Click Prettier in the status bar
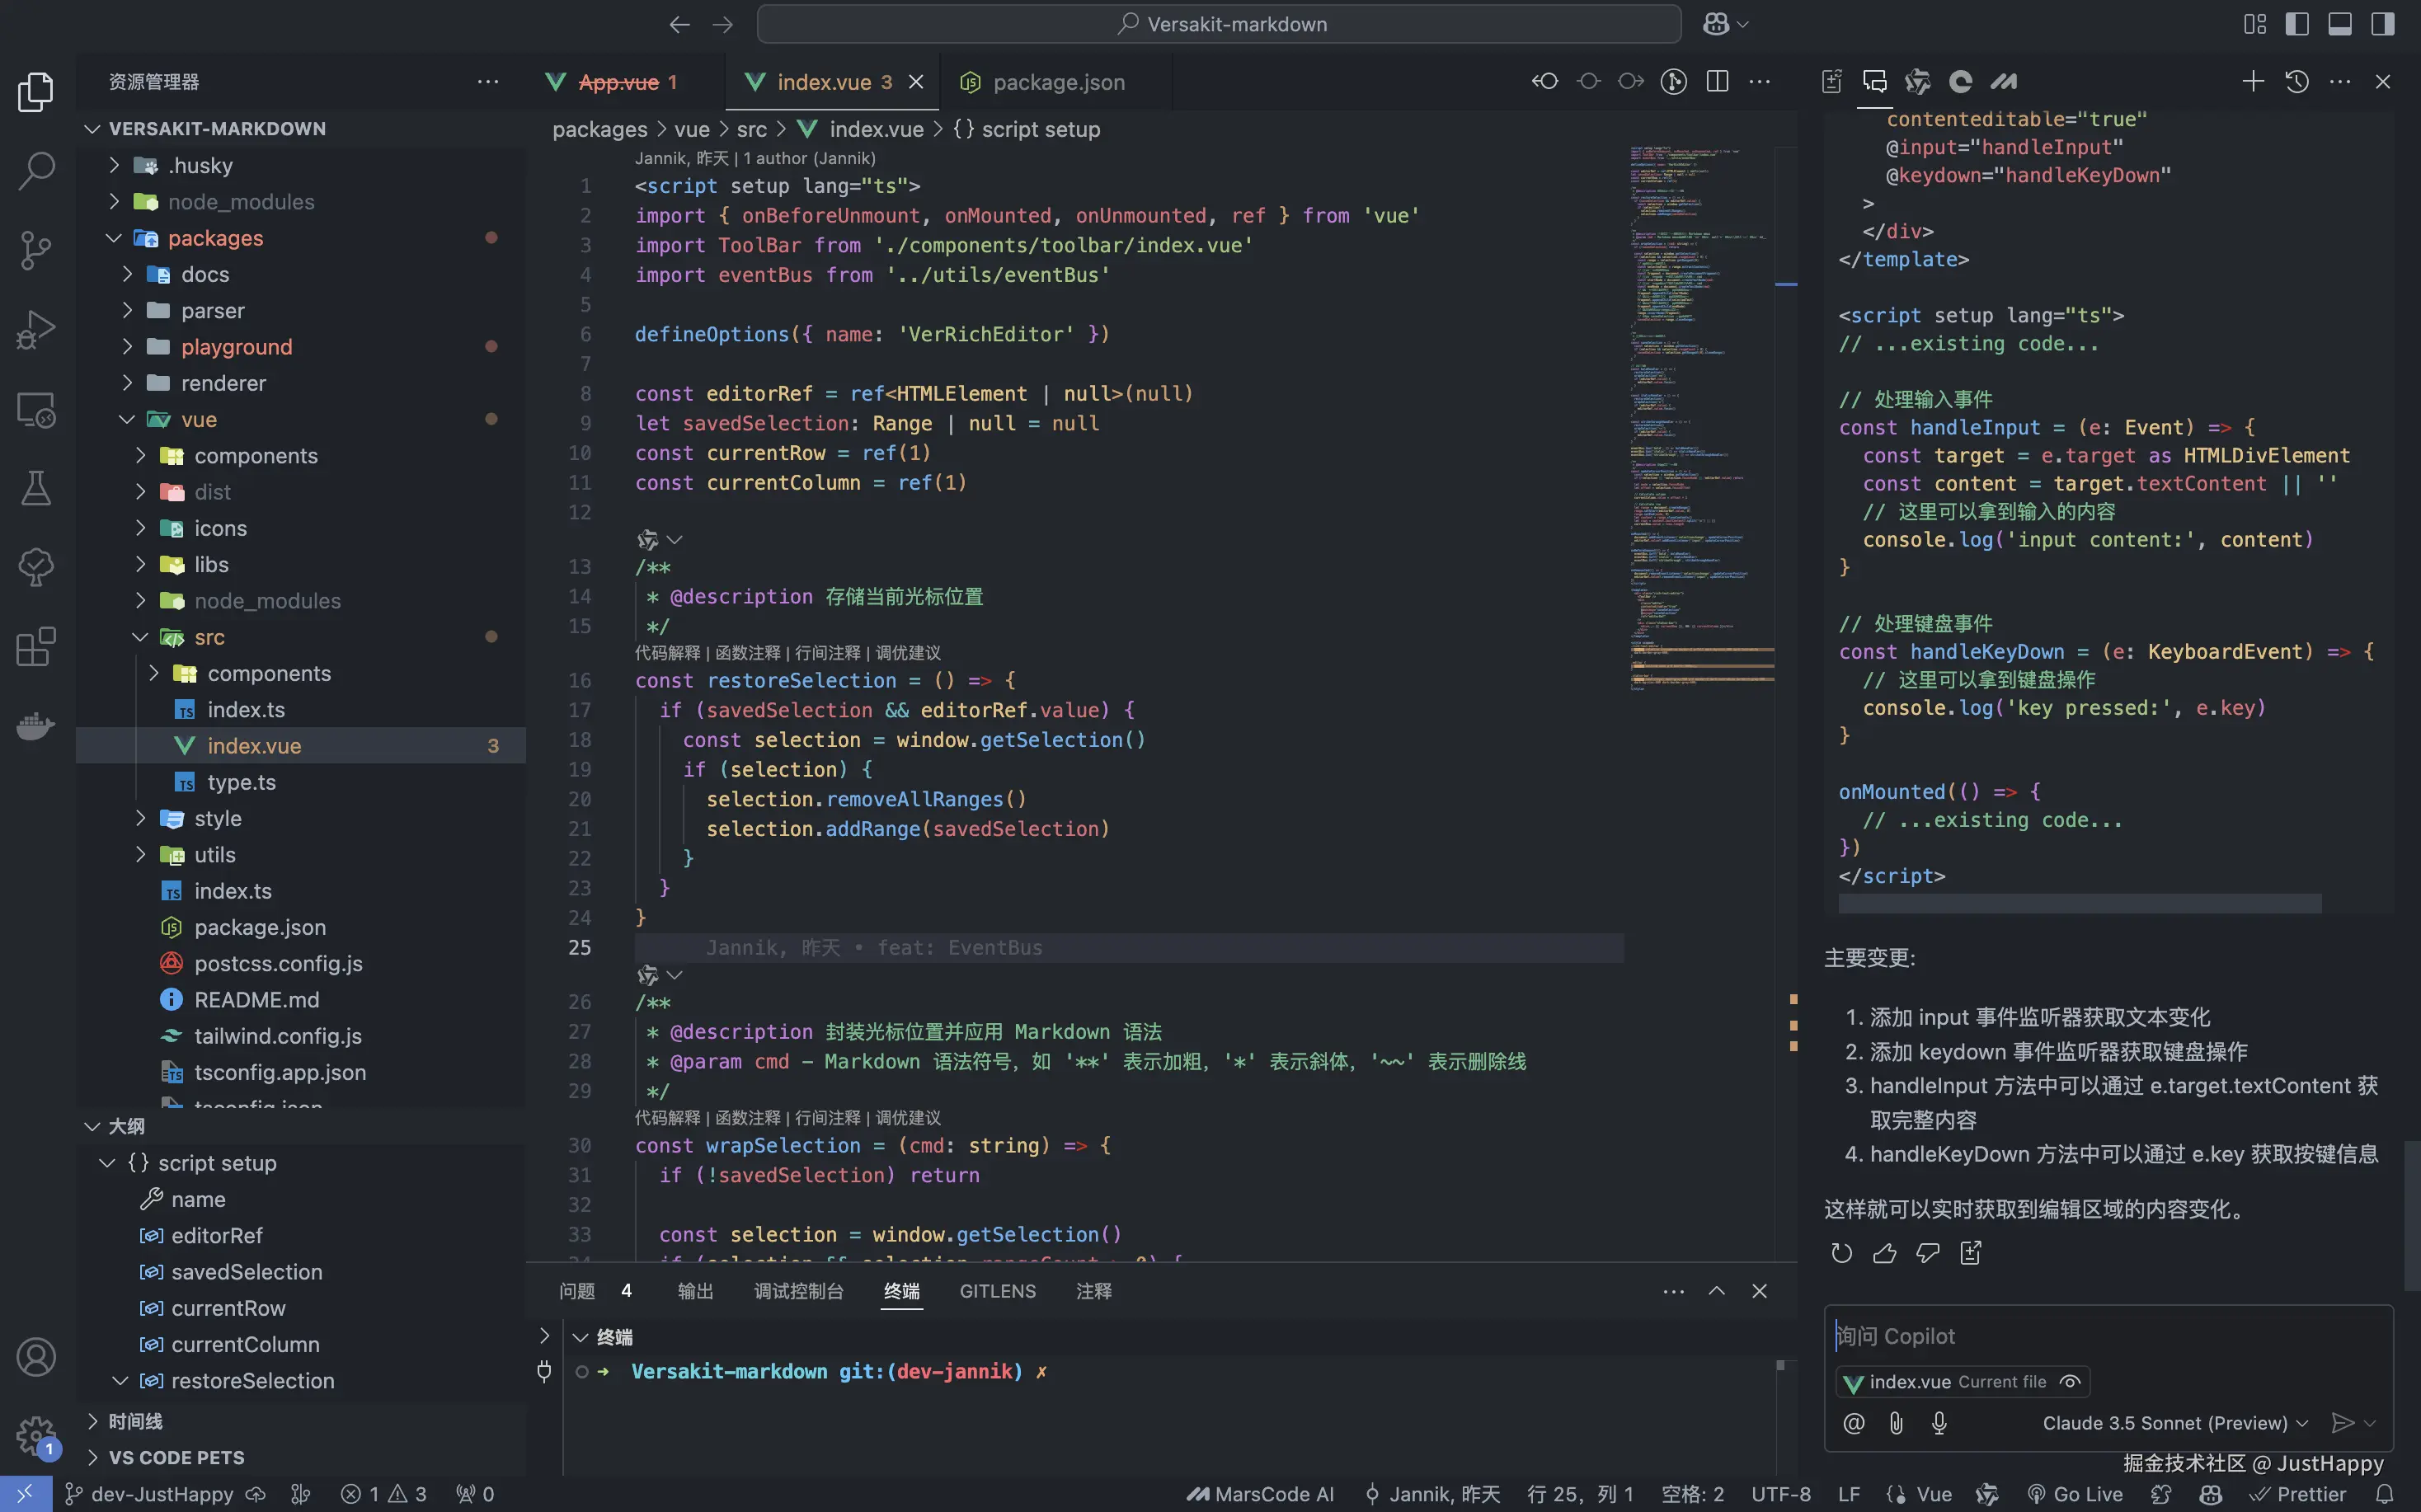2421x1512 pixels. [2298, 1494]
